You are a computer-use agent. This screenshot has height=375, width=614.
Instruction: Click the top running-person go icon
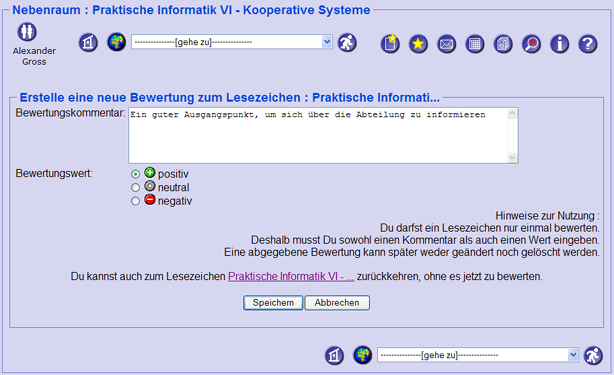(x=347, y=43)
